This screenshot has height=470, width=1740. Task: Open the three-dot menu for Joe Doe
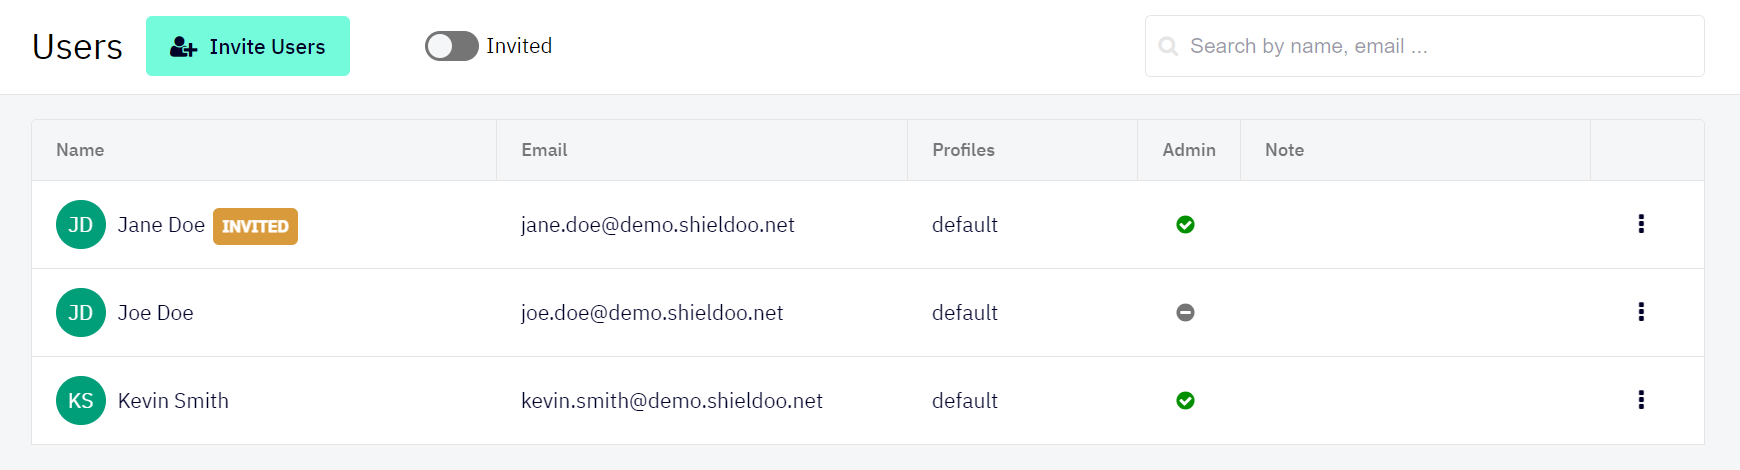pos(1641,312)
